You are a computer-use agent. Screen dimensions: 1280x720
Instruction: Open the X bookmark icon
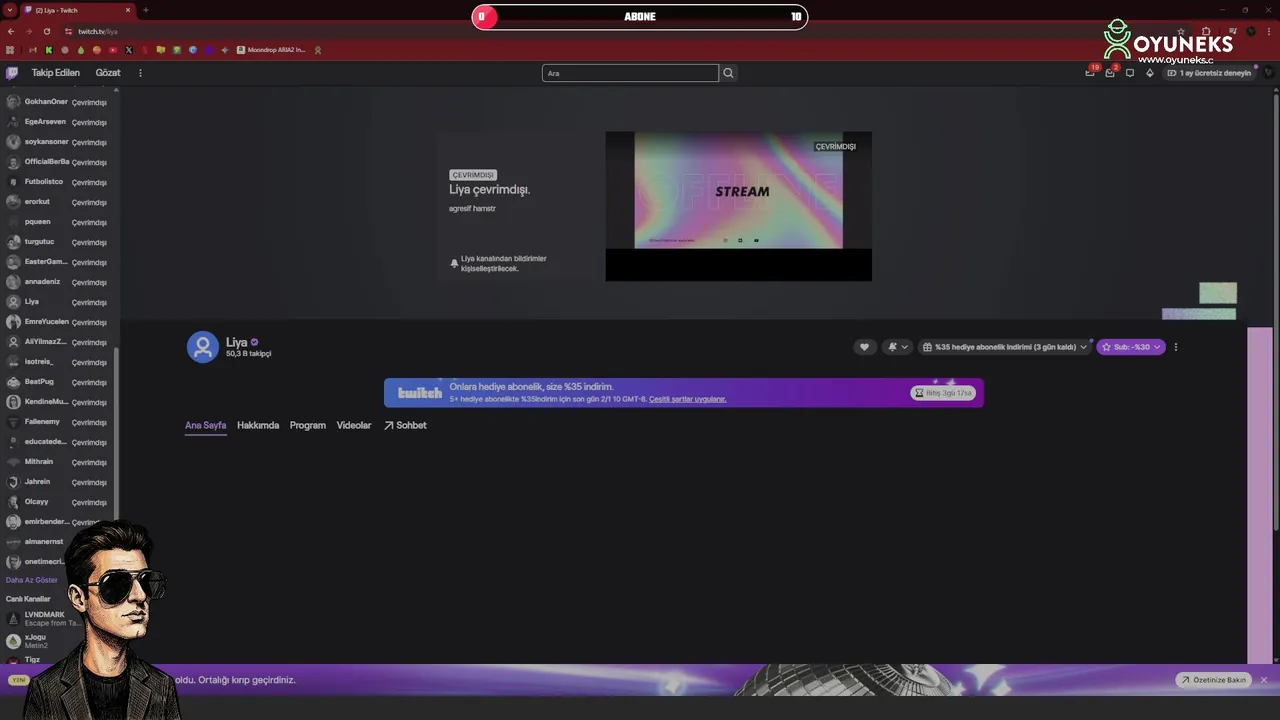[x=128, y=50]
